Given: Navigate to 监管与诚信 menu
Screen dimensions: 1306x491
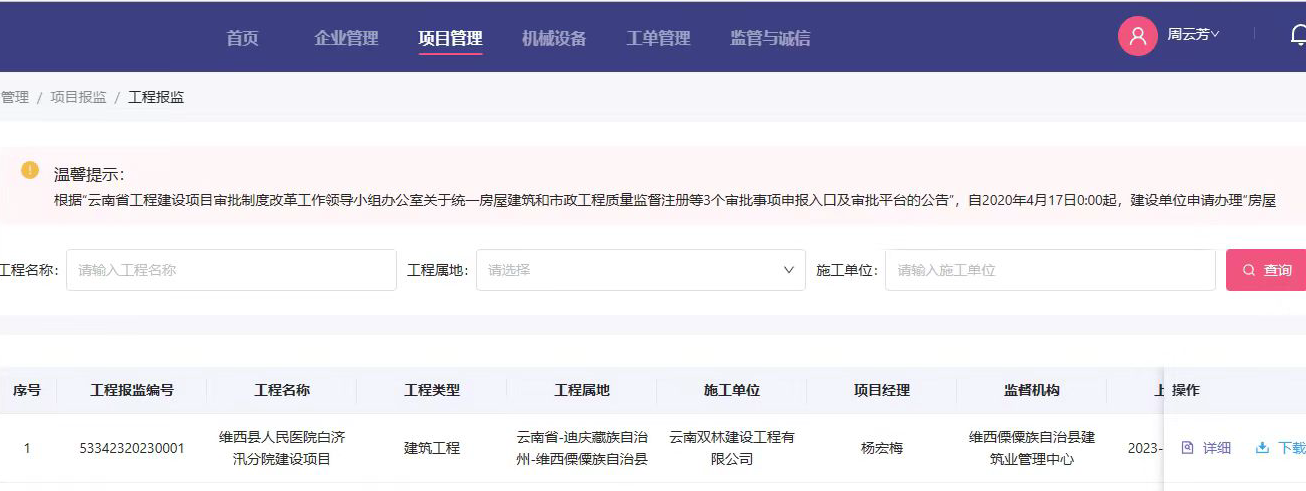Looking at the screenshot, I should (x=770, y=39).
